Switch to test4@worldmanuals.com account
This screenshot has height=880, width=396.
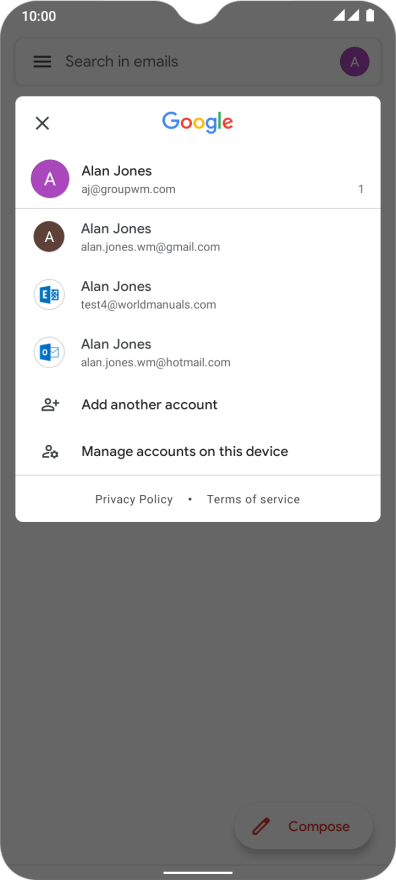(x=198, y=295)
